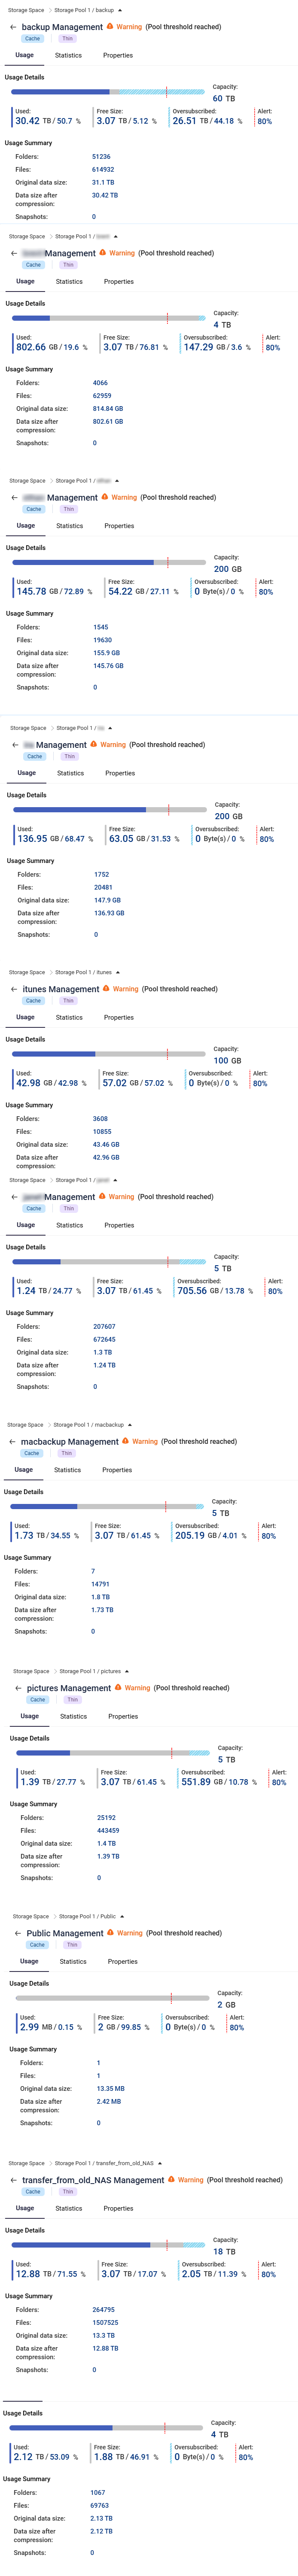Expand breadcrumb arrow after 'Storage Pool 1 / Public'
298x2576 pixels.
click(x=122, y=1916)
